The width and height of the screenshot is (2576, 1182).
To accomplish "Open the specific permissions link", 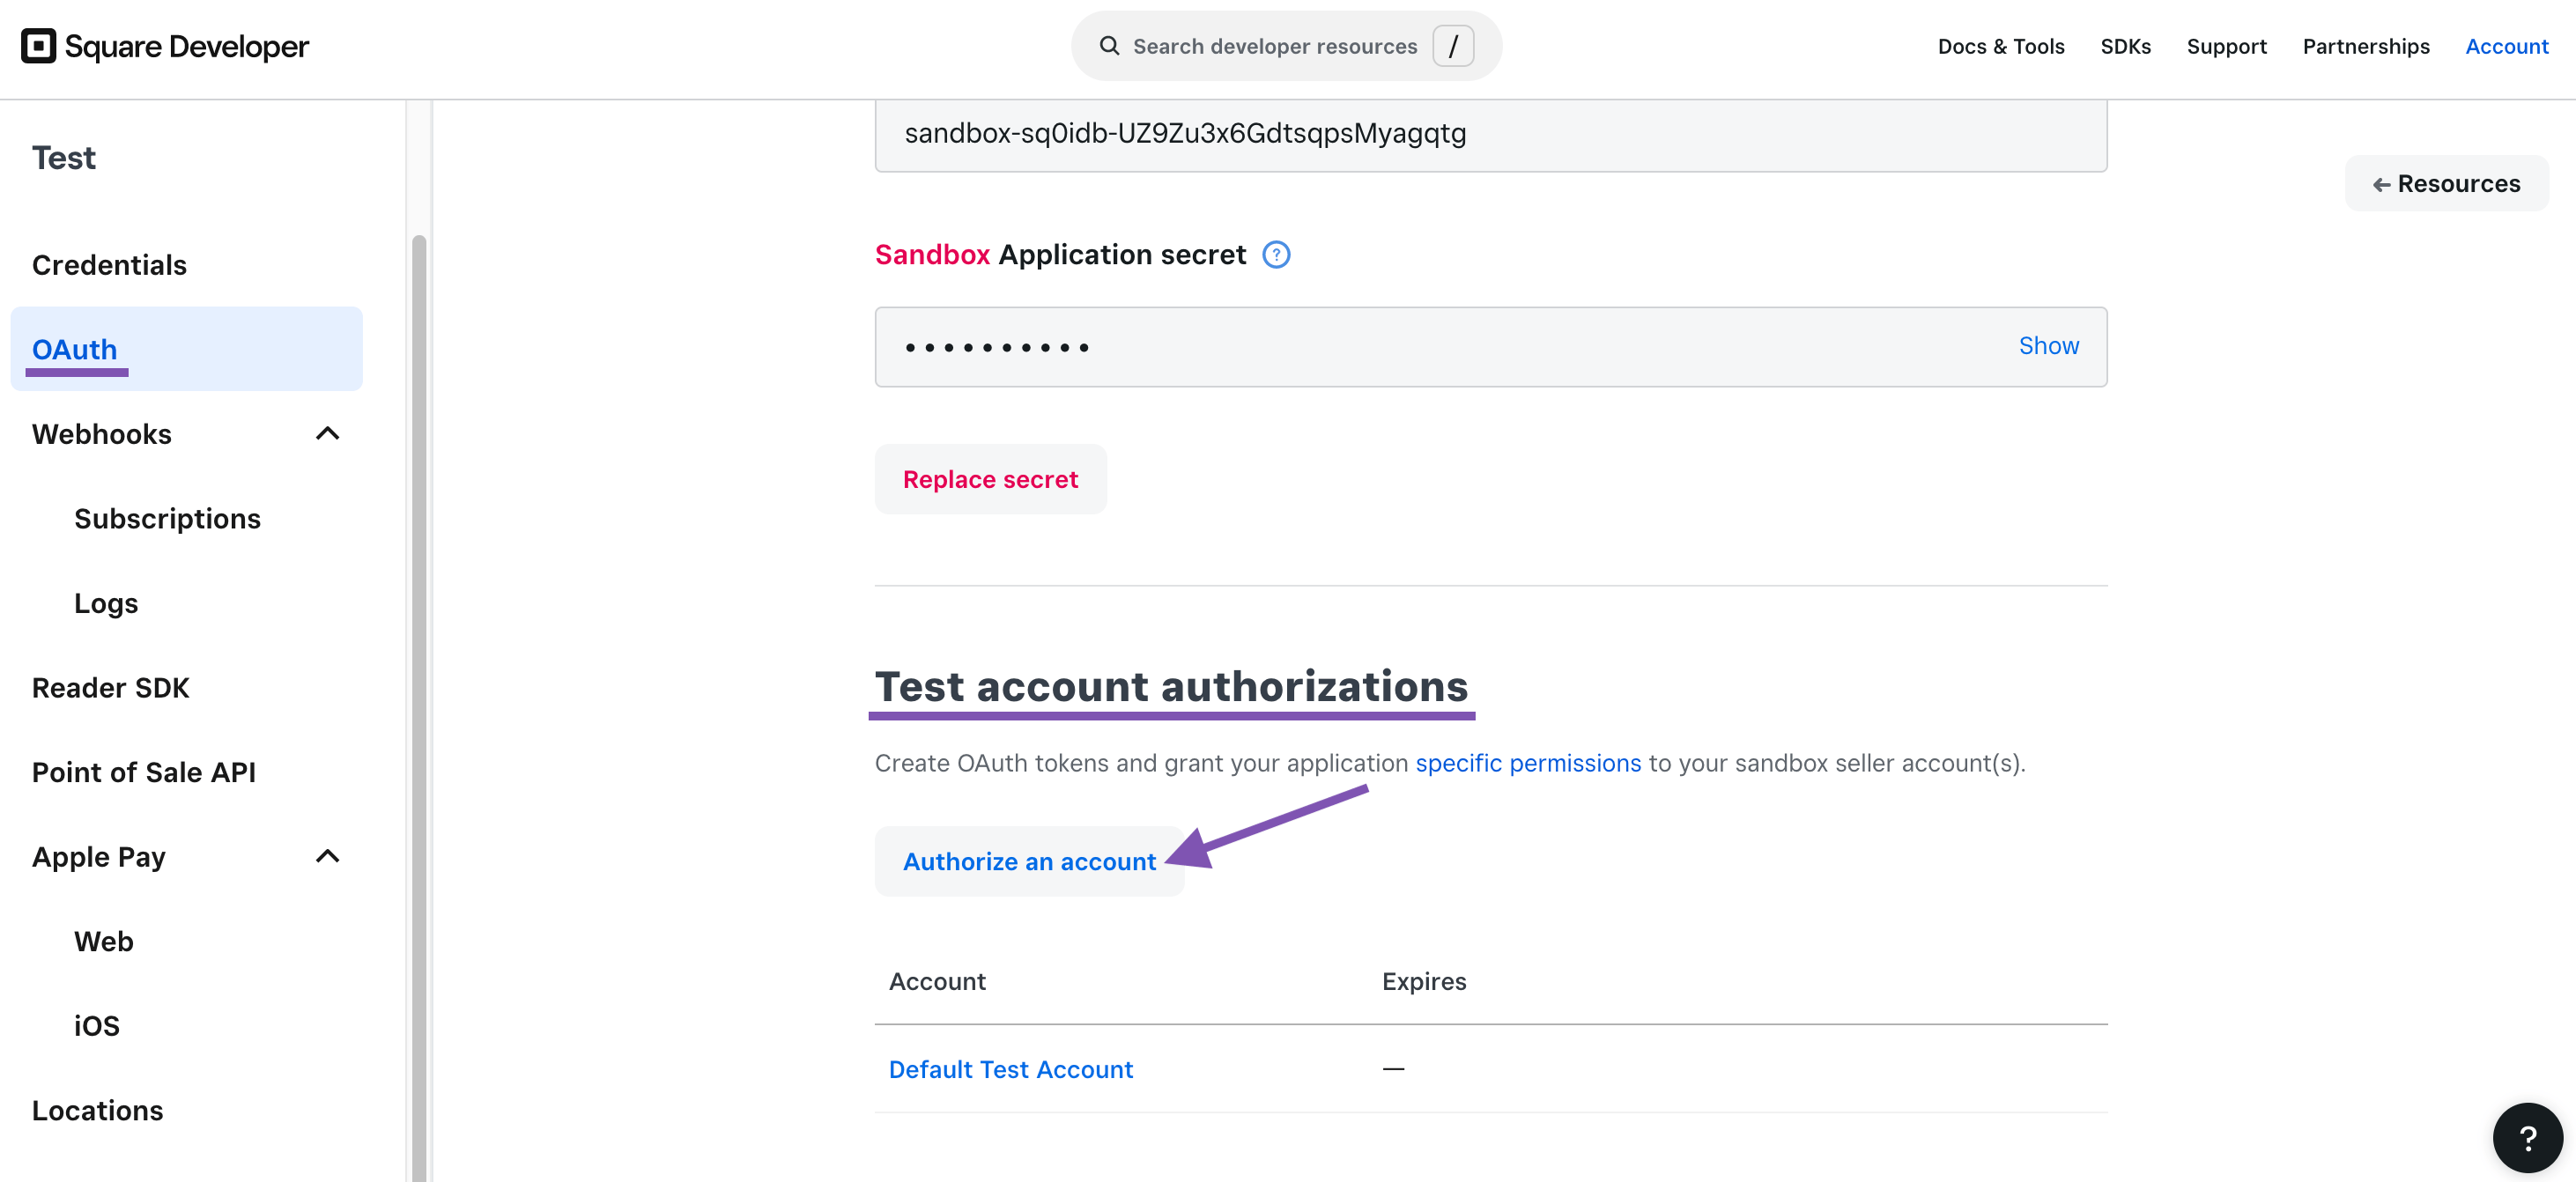I will click(x=1527, y=763).
